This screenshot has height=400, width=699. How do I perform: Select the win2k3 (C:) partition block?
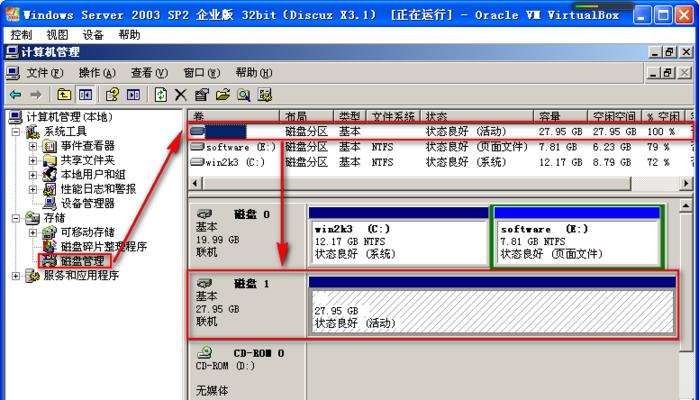[x=399, y=236]
